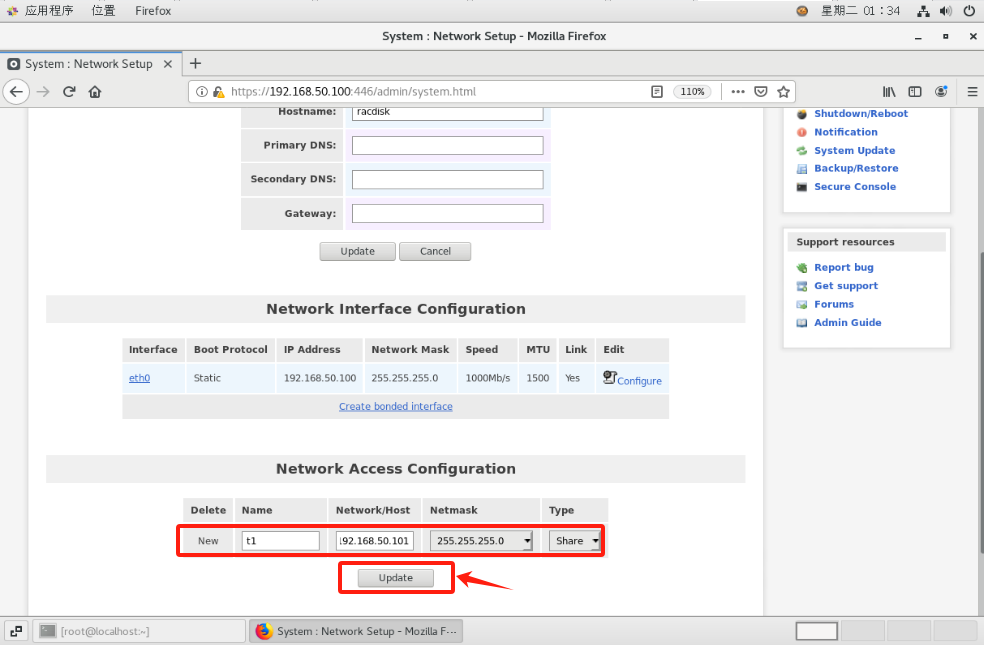Screen dimensions: 984x645
Task: Click the Name field containing t1
Action: click(281, 541)
